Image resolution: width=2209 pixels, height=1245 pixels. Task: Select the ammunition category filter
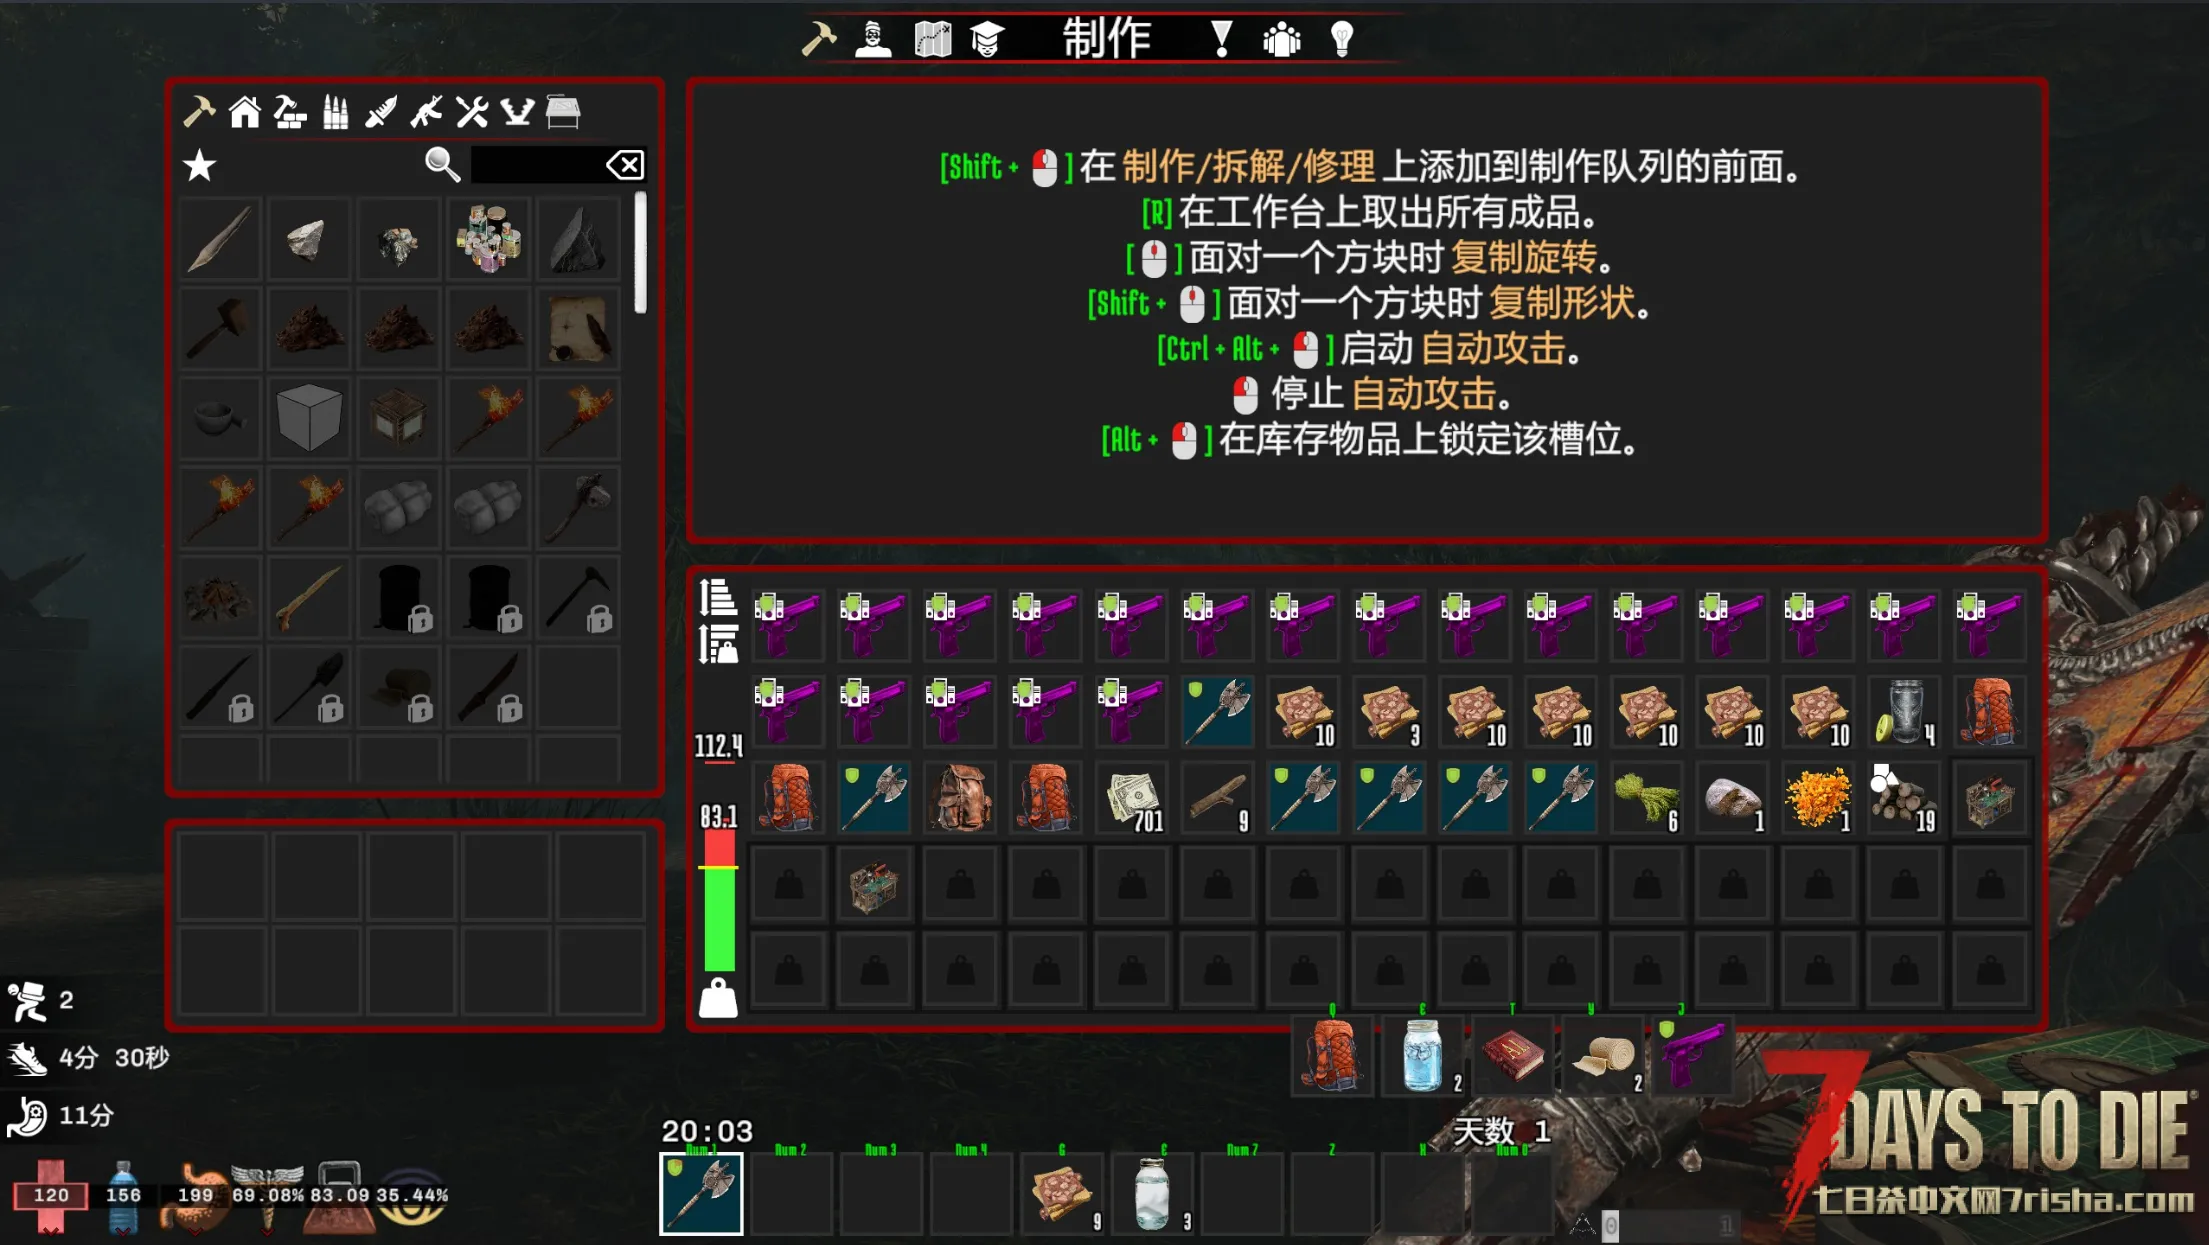tap(335, 112)
